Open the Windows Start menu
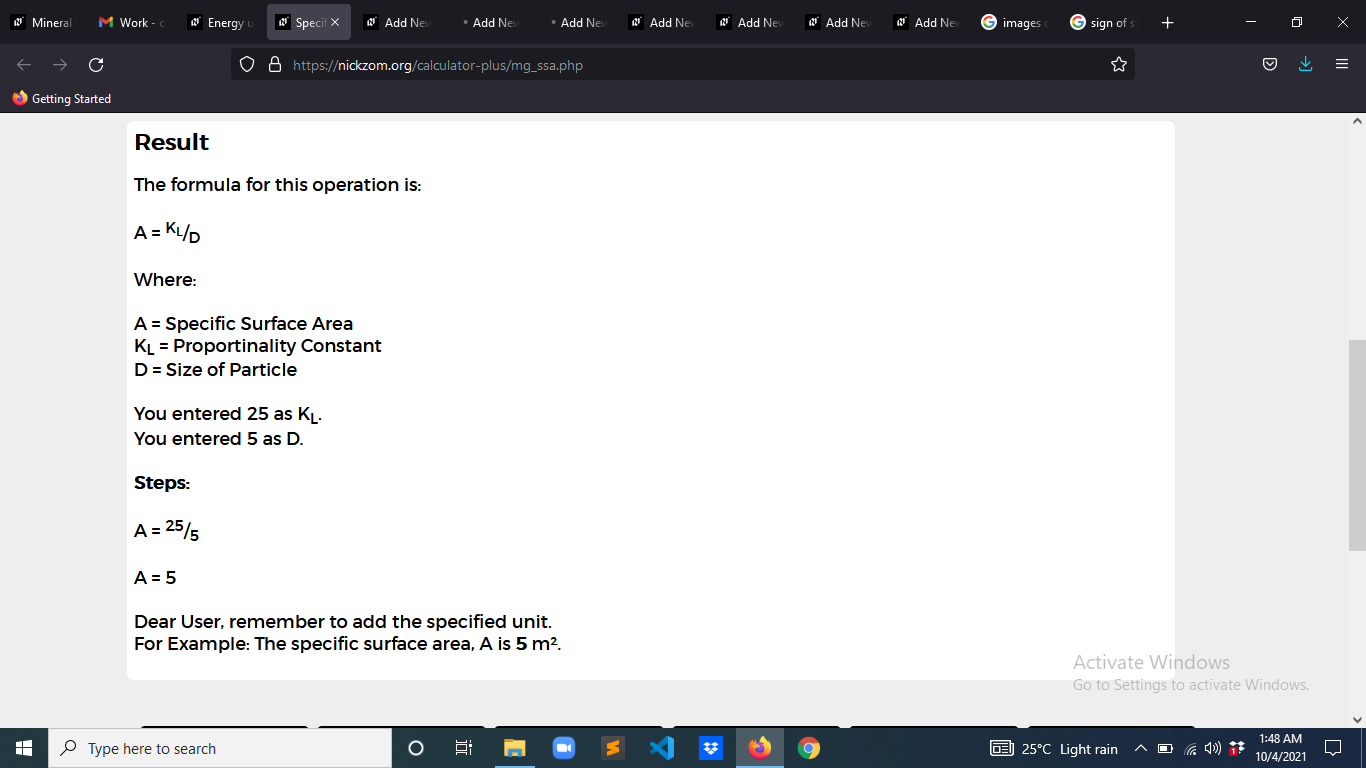 [24, 748]
